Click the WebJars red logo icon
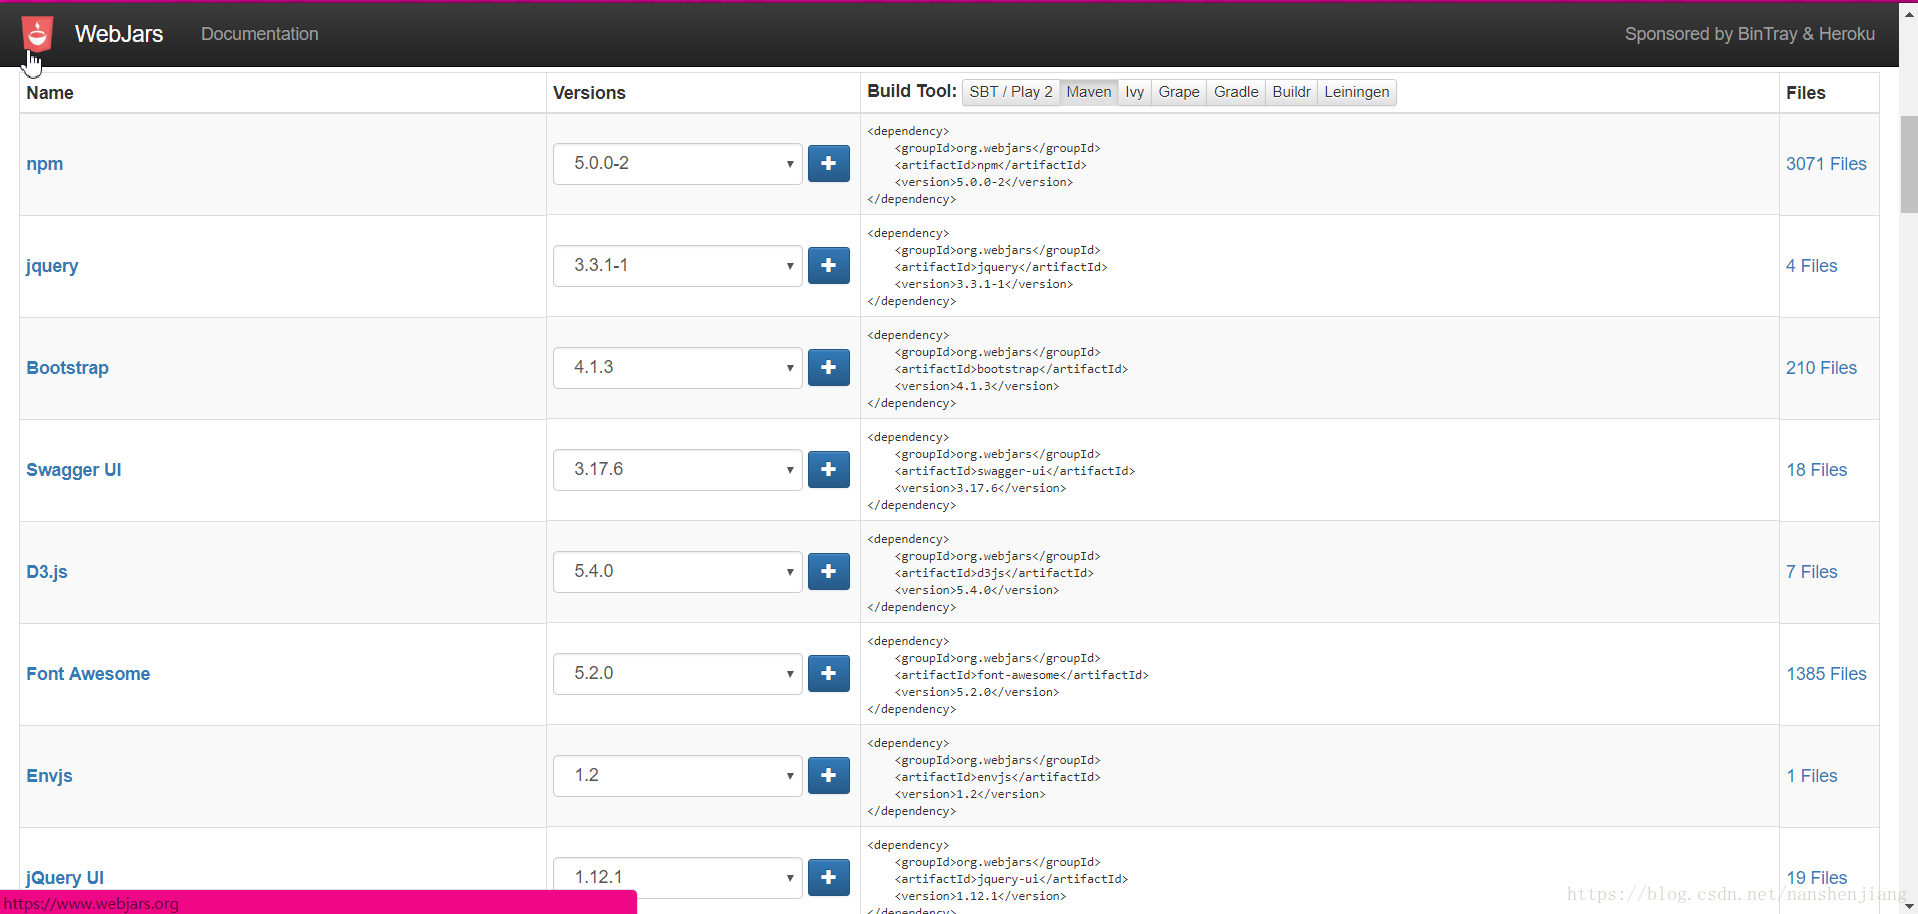Image resolution: width=1918 pixels, height=914 pixels. tap(37, 34)
